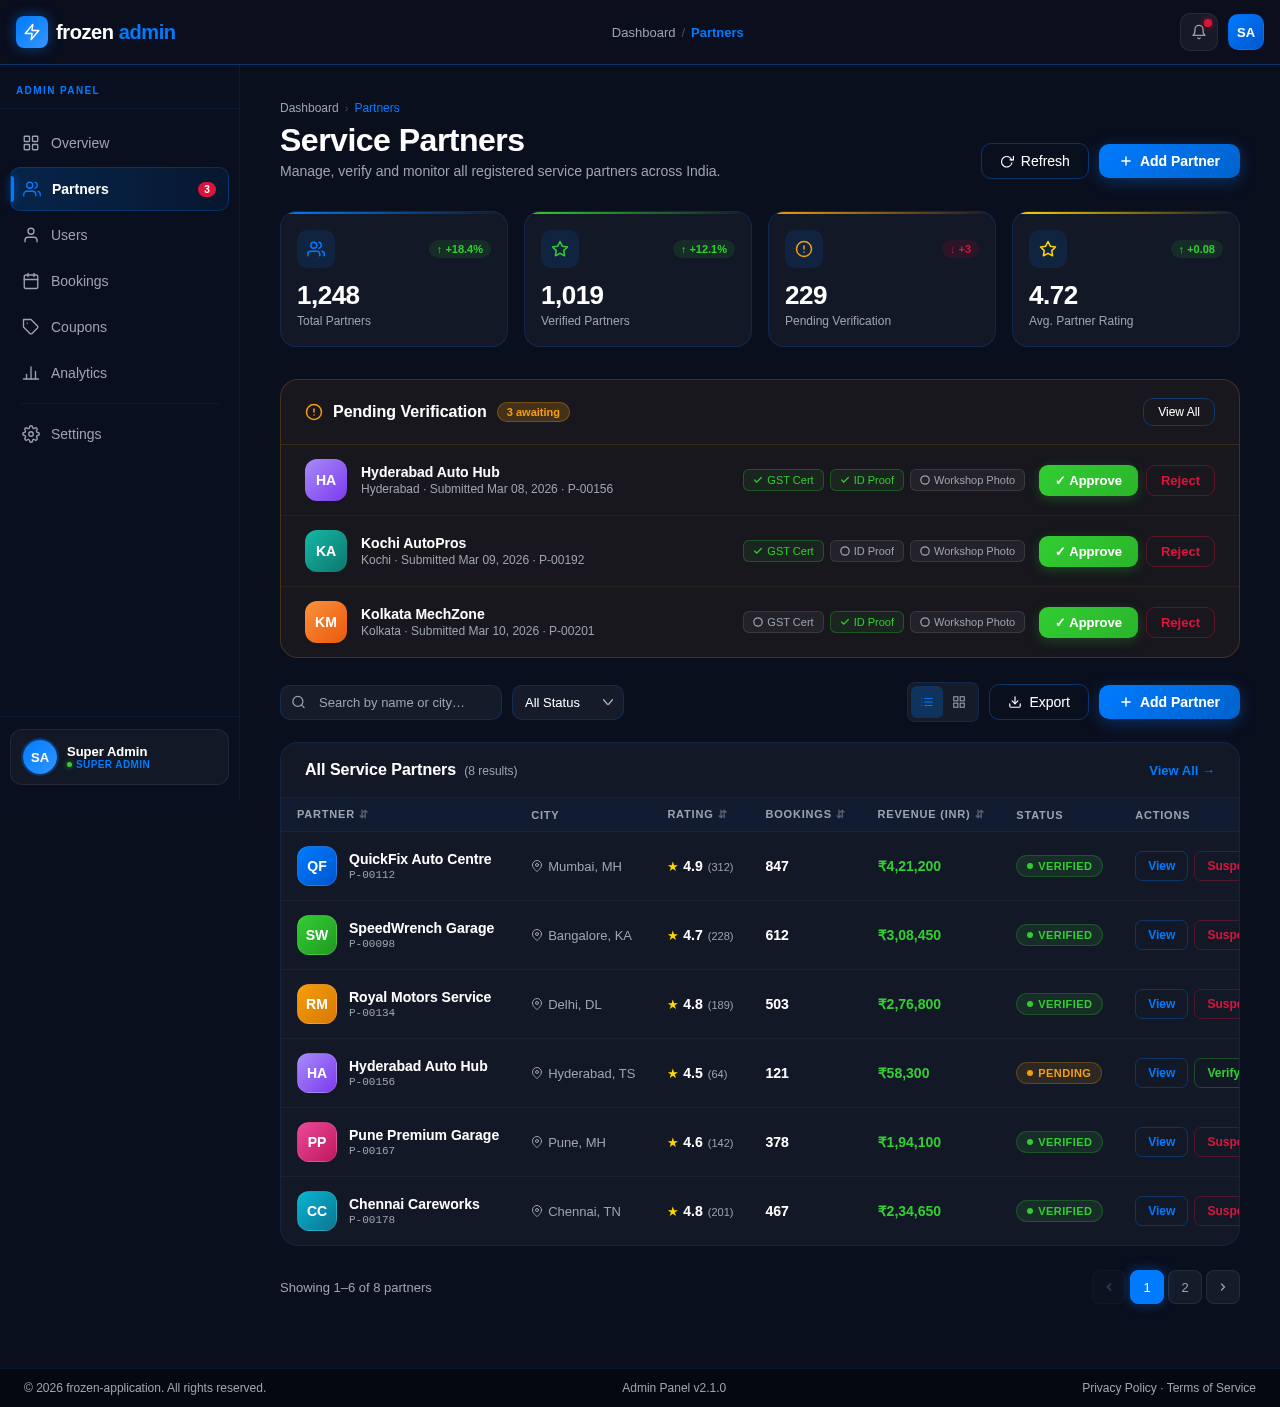1280x1407 pixels.
Task: Open the Coupons sidebar item
Action: (78, 327)
